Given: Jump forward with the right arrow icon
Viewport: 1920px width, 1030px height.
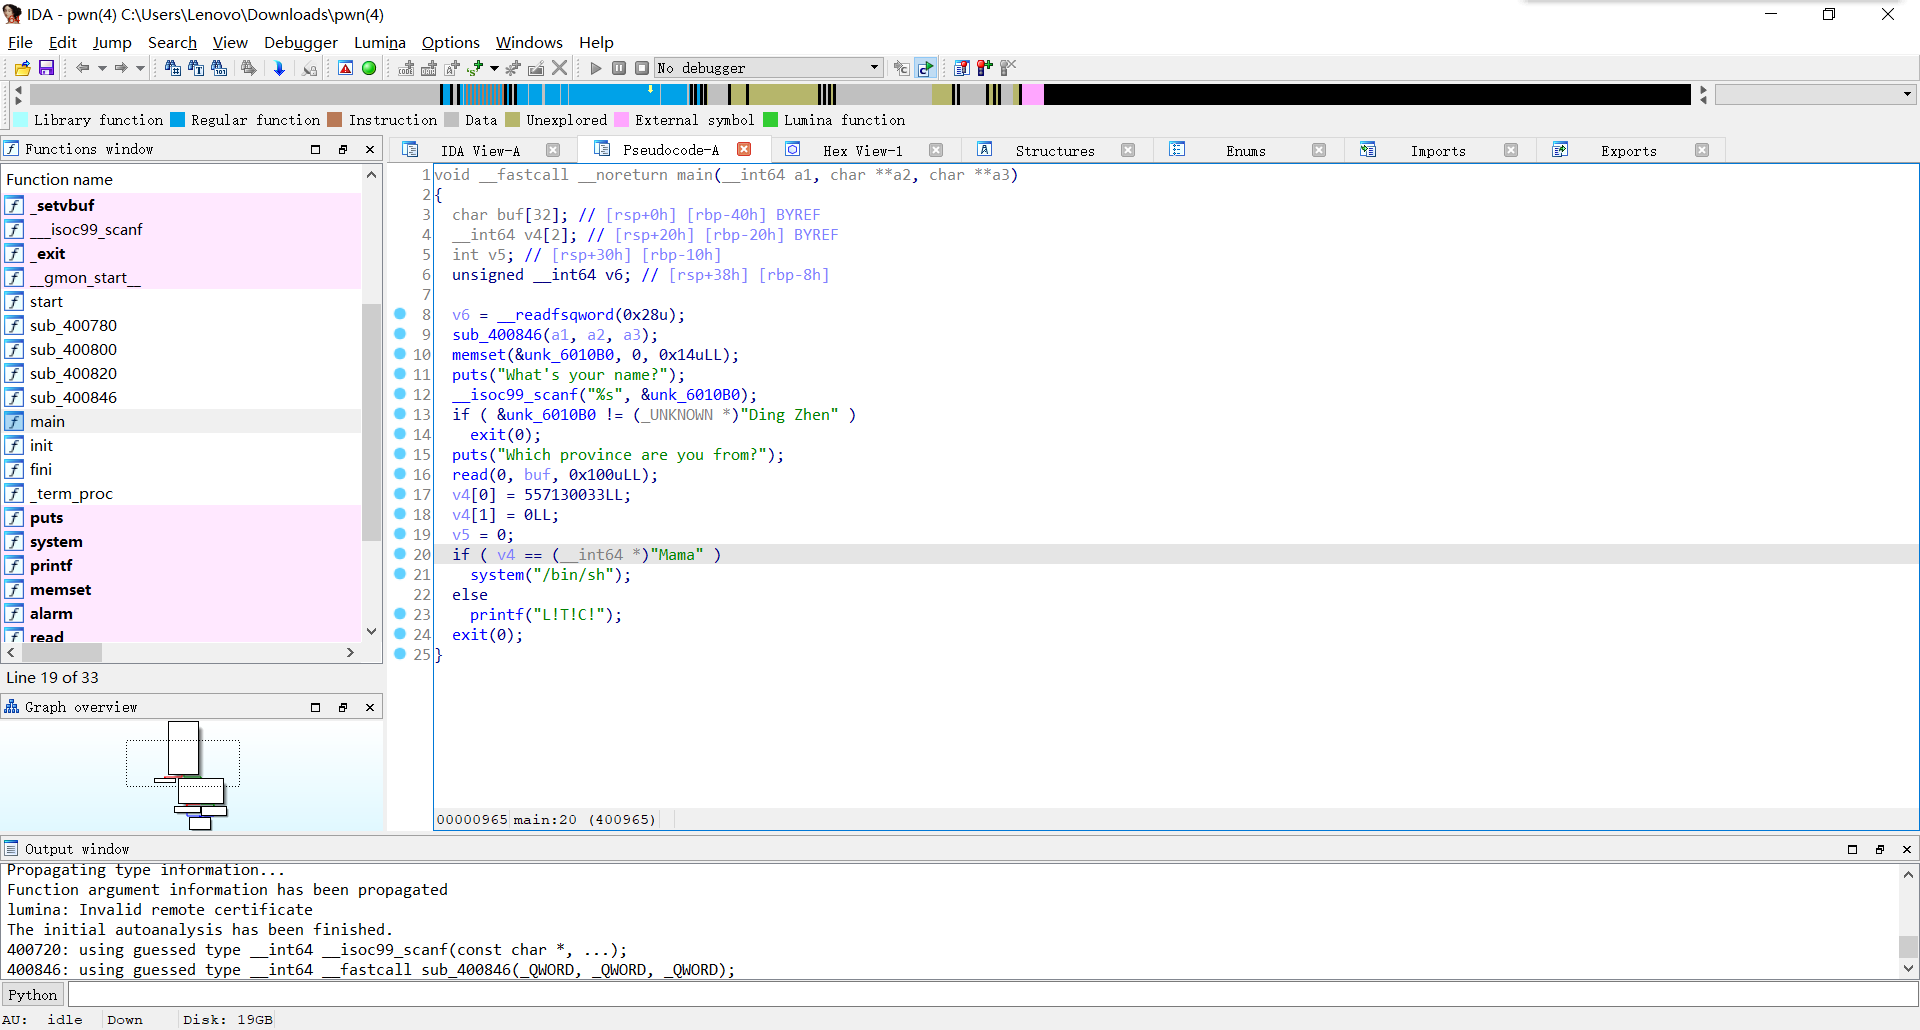Looking at the screenshot, I should coord(121,68).
